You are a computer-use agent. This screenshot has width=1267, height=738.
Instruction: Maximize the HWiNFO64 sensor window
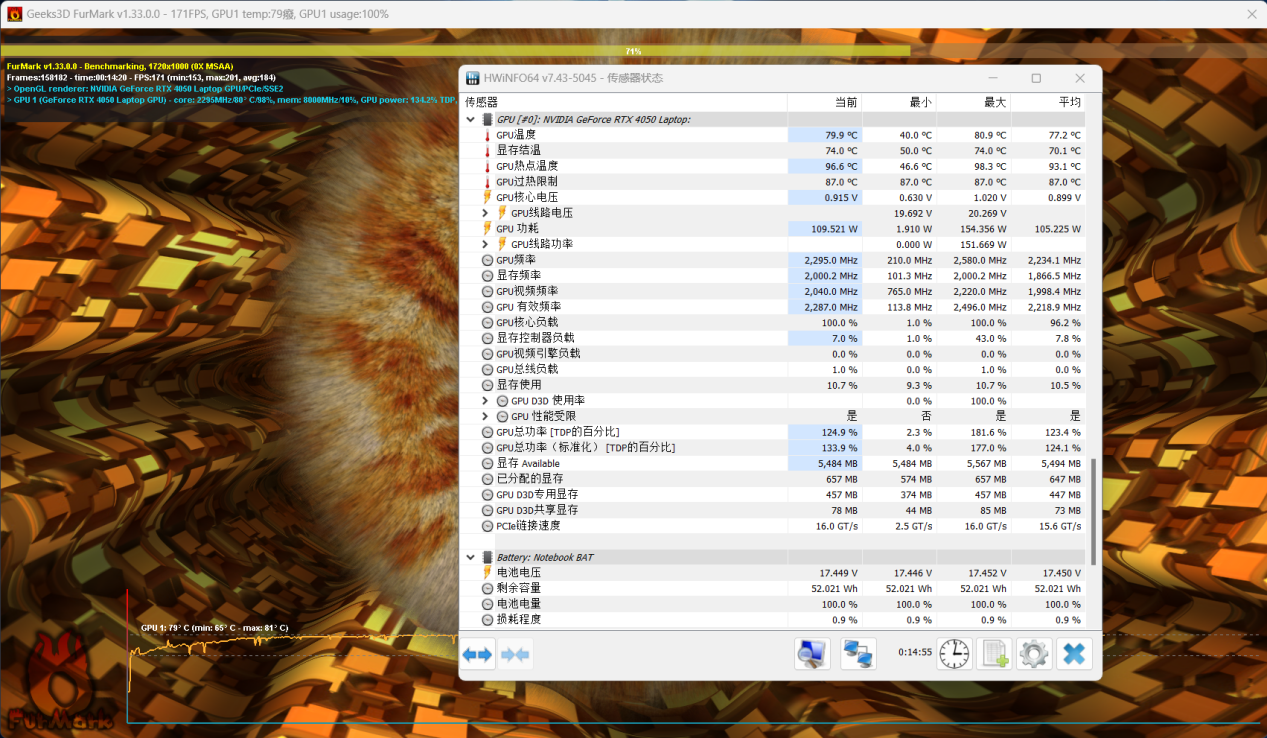(1036, 78)
